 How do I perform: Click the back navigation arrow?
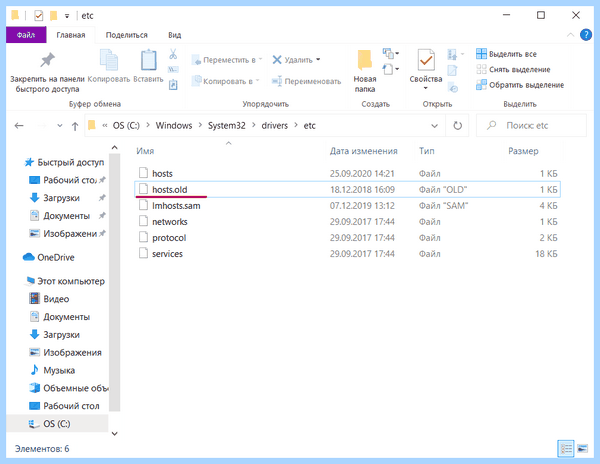point(19,125)
